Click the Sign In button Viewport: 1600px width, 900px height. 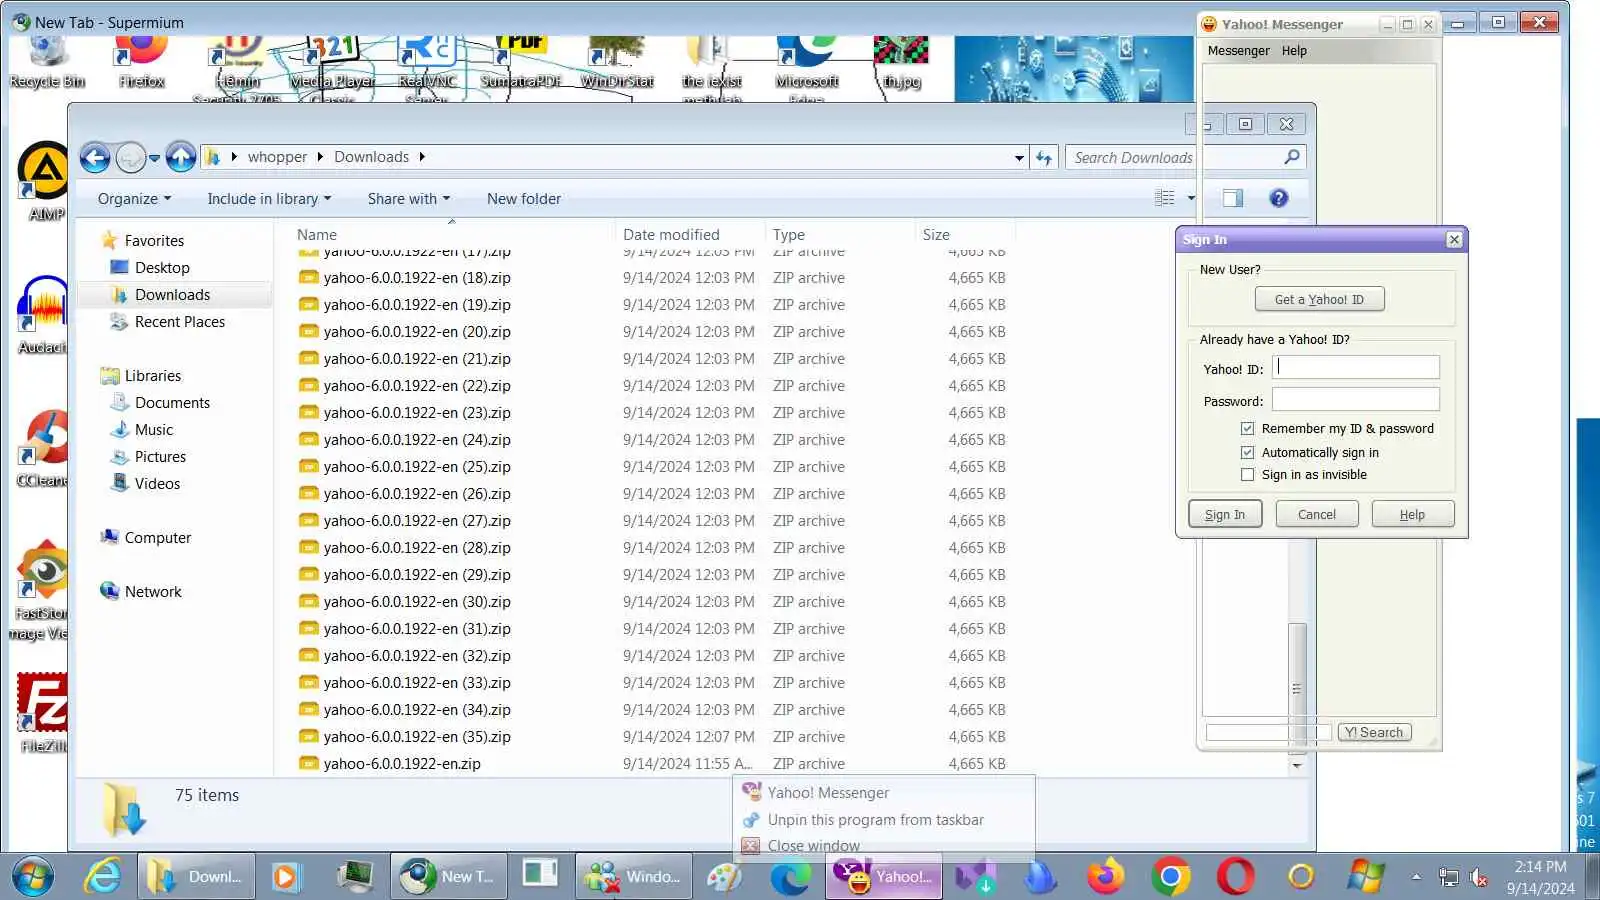click(x=1225, y=514)
